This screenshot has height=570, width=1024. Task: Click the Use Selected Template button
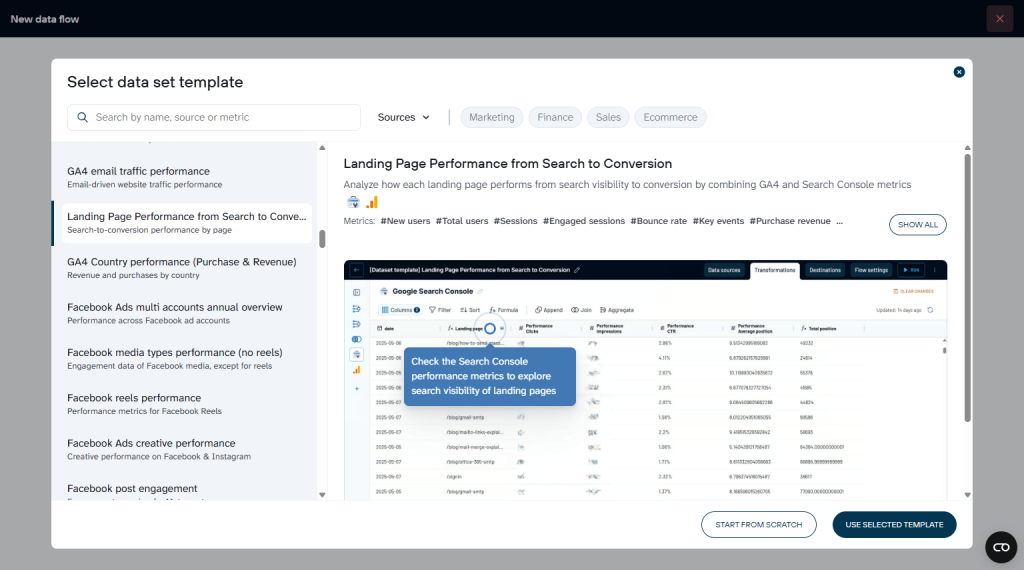(x=894, y=525)
